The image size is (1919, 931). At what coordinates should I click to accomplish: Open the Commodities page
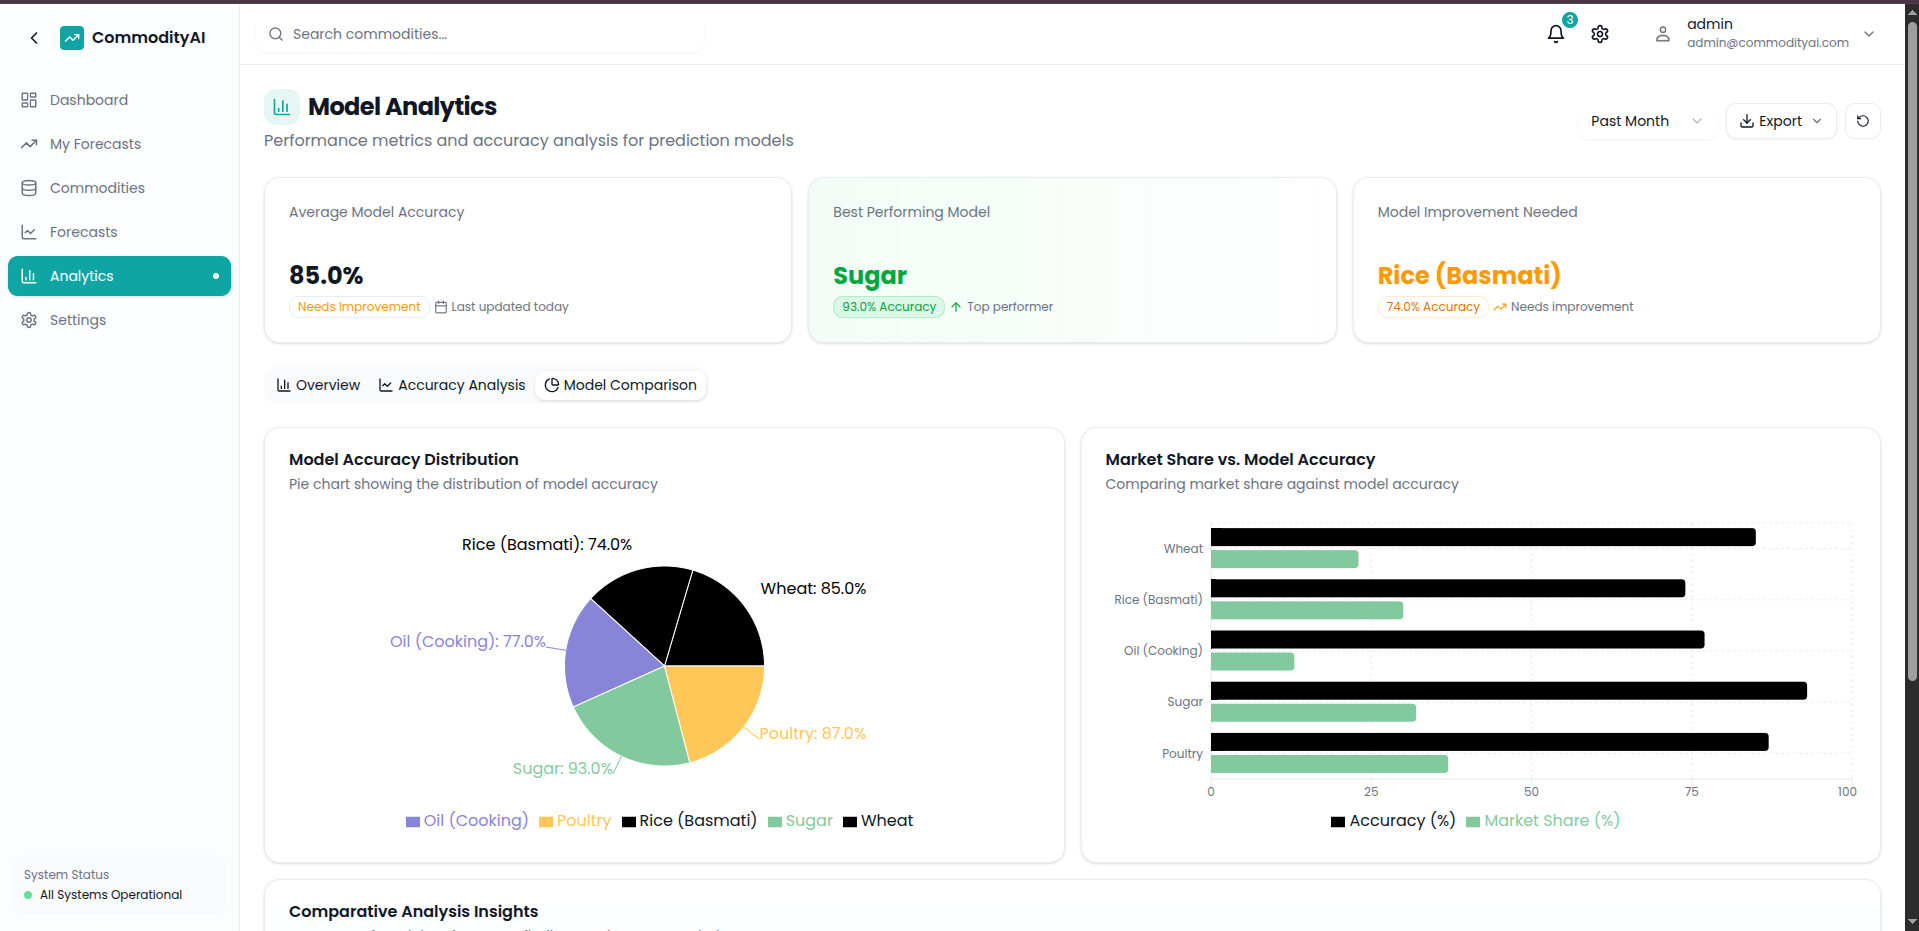pyautogui.click(x=119, y=188)
